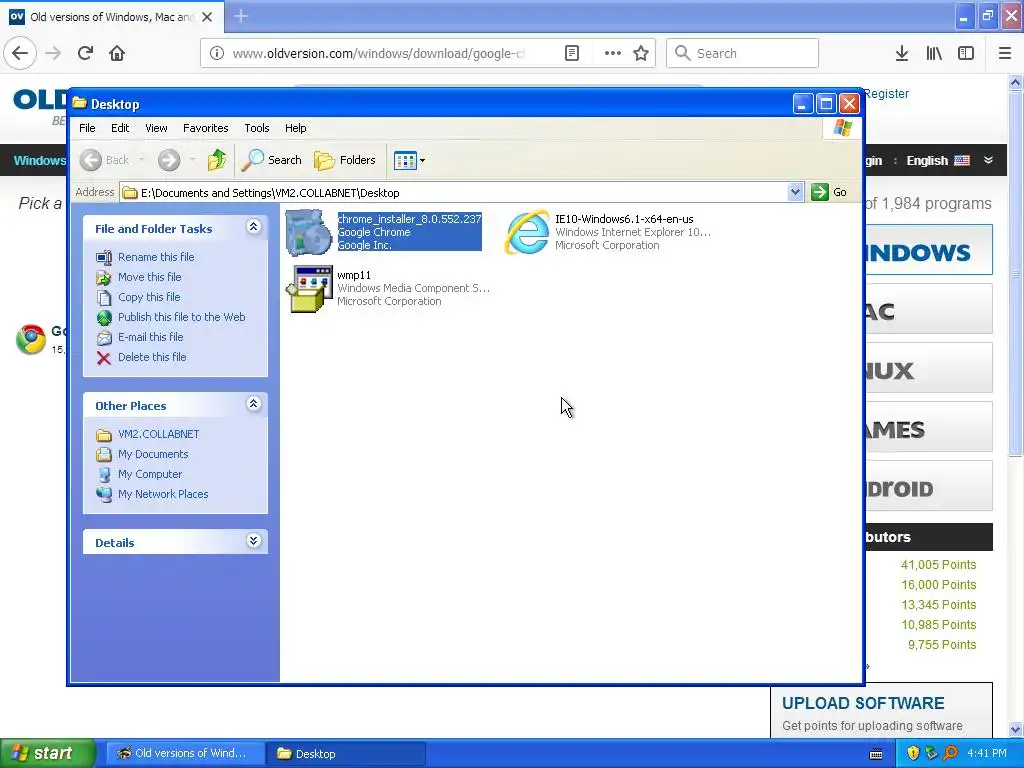Click Move this file task
Image resolution: width=1024 pixels, height=768 pixels.
(150, 277)
